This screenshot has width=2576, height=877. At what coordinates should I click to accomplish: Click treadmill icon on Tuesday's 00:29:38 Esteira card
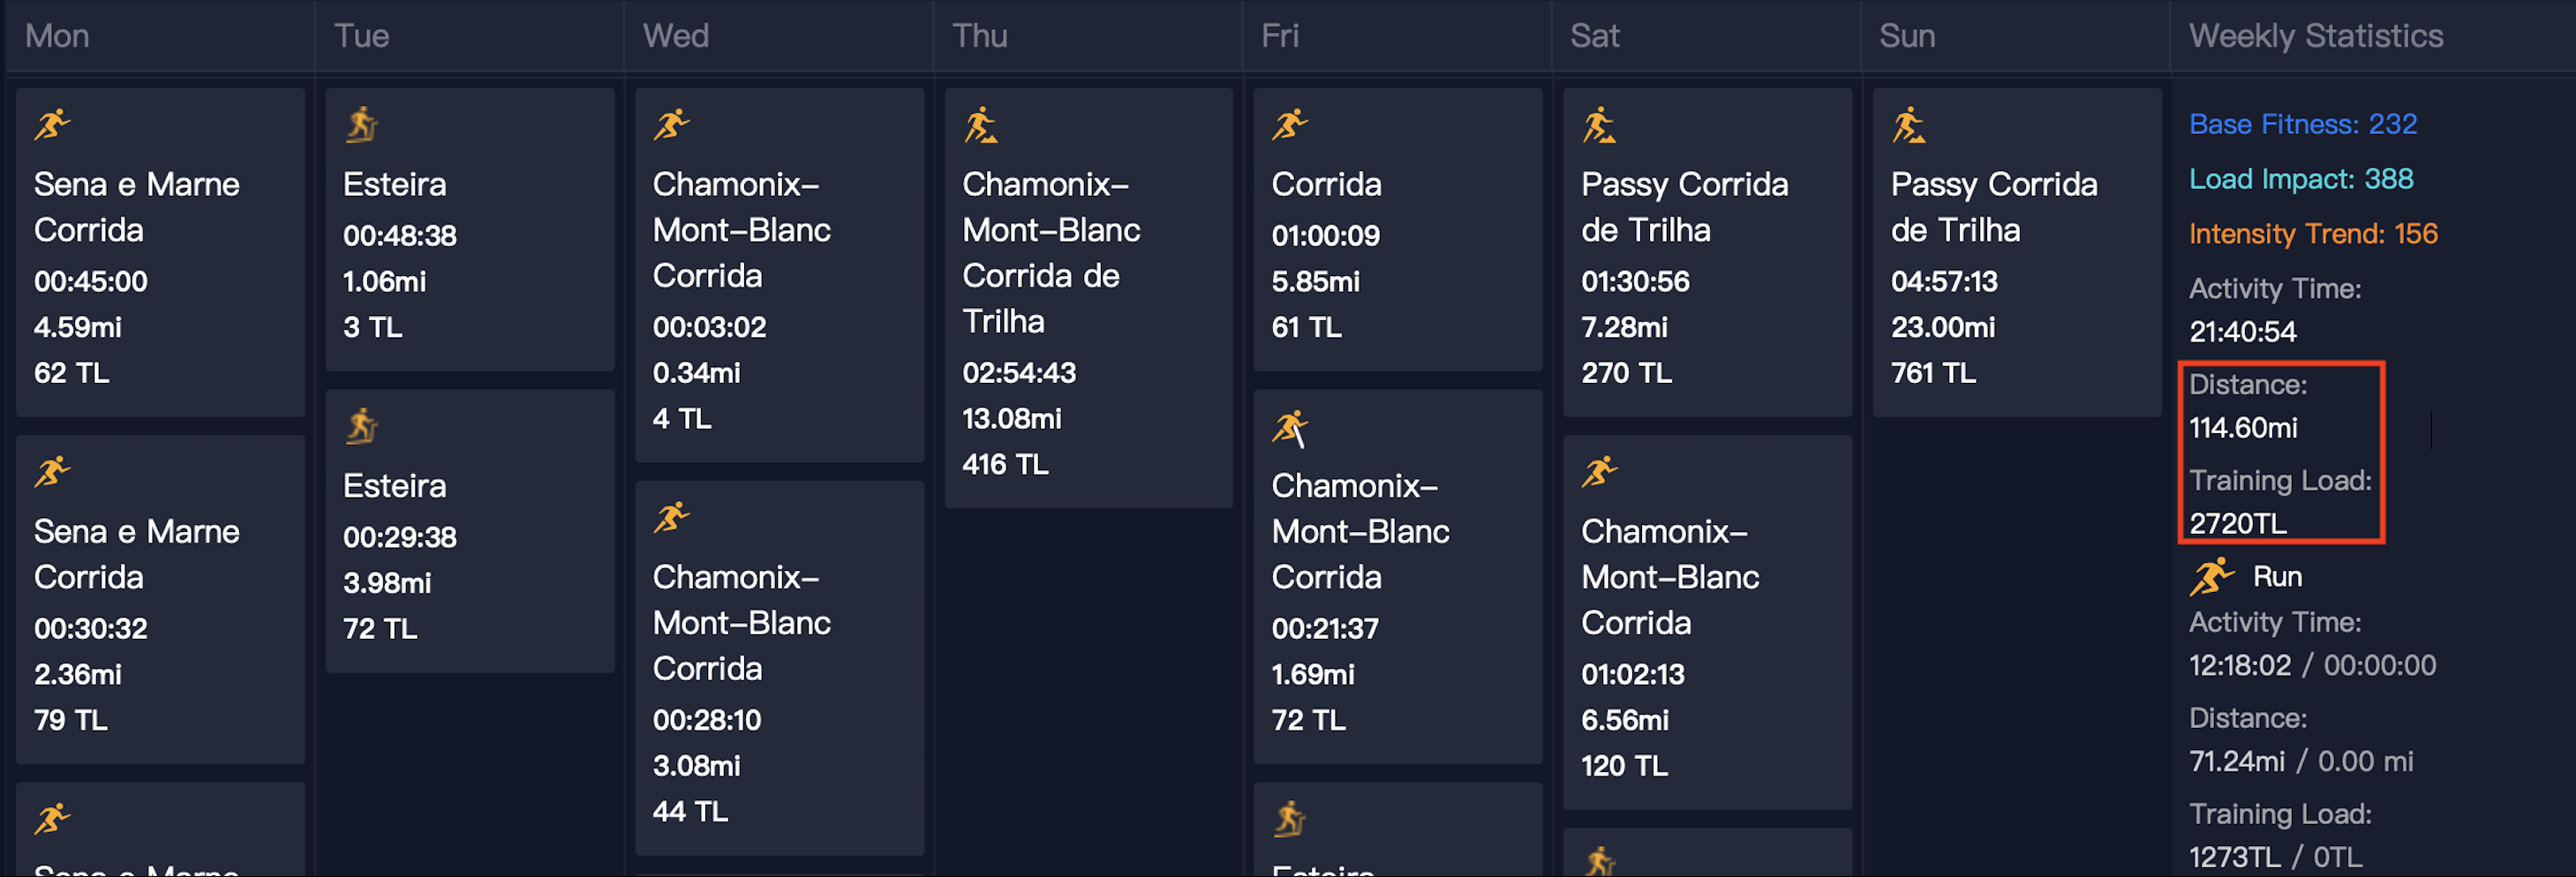coord(361,427)
